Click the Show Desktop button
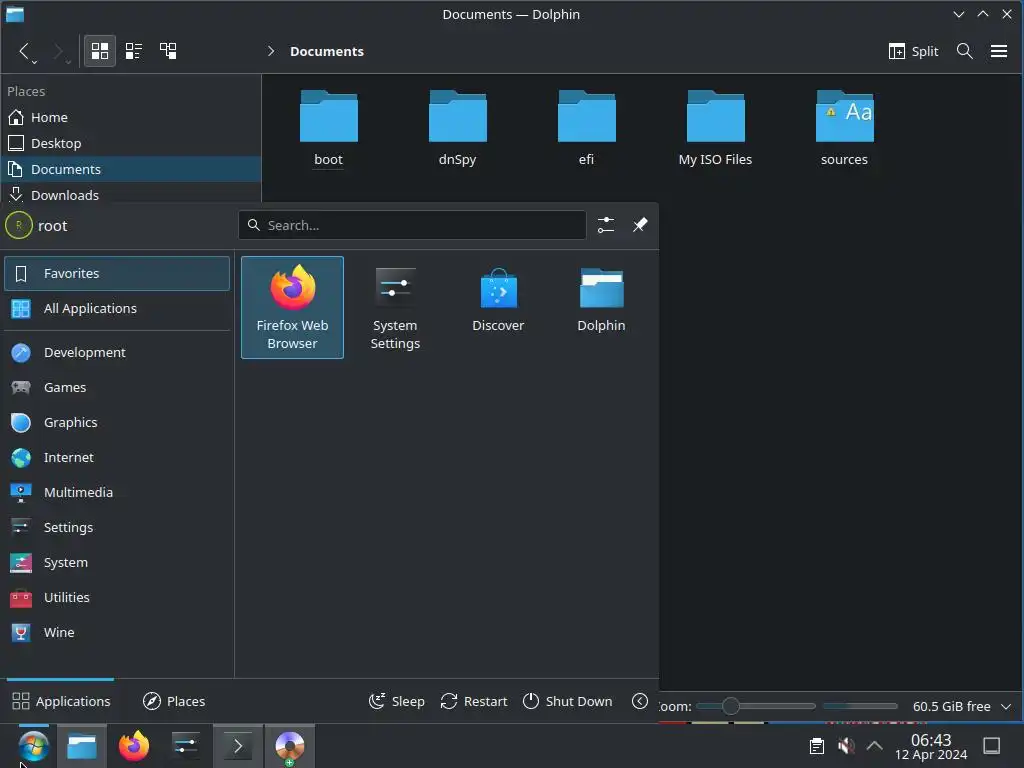This screenshot has width=1024, height=768. pos(991,746)
